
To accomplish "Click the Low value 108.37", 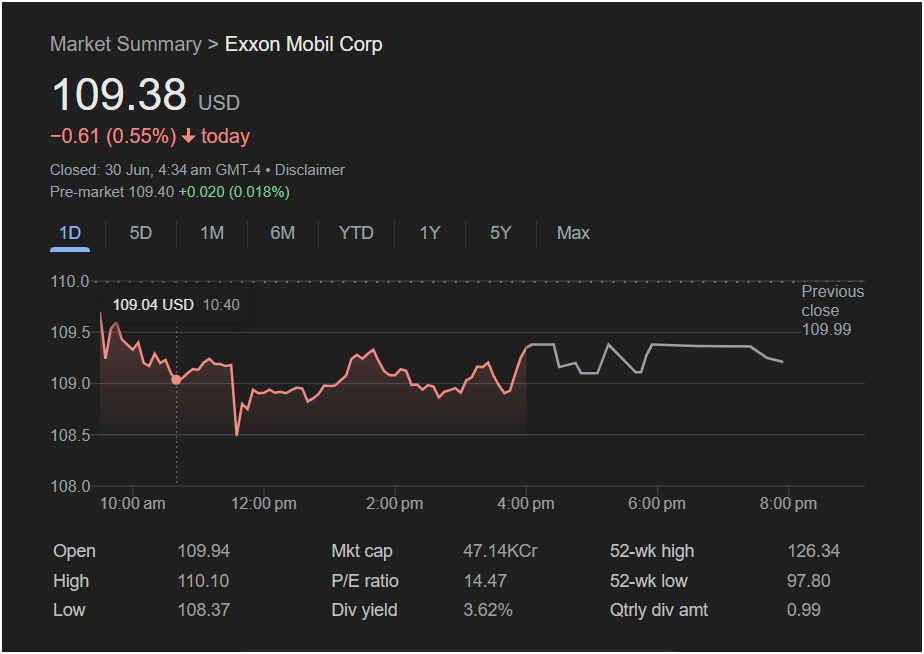I will pyautogui.click(x=204, y=610).
